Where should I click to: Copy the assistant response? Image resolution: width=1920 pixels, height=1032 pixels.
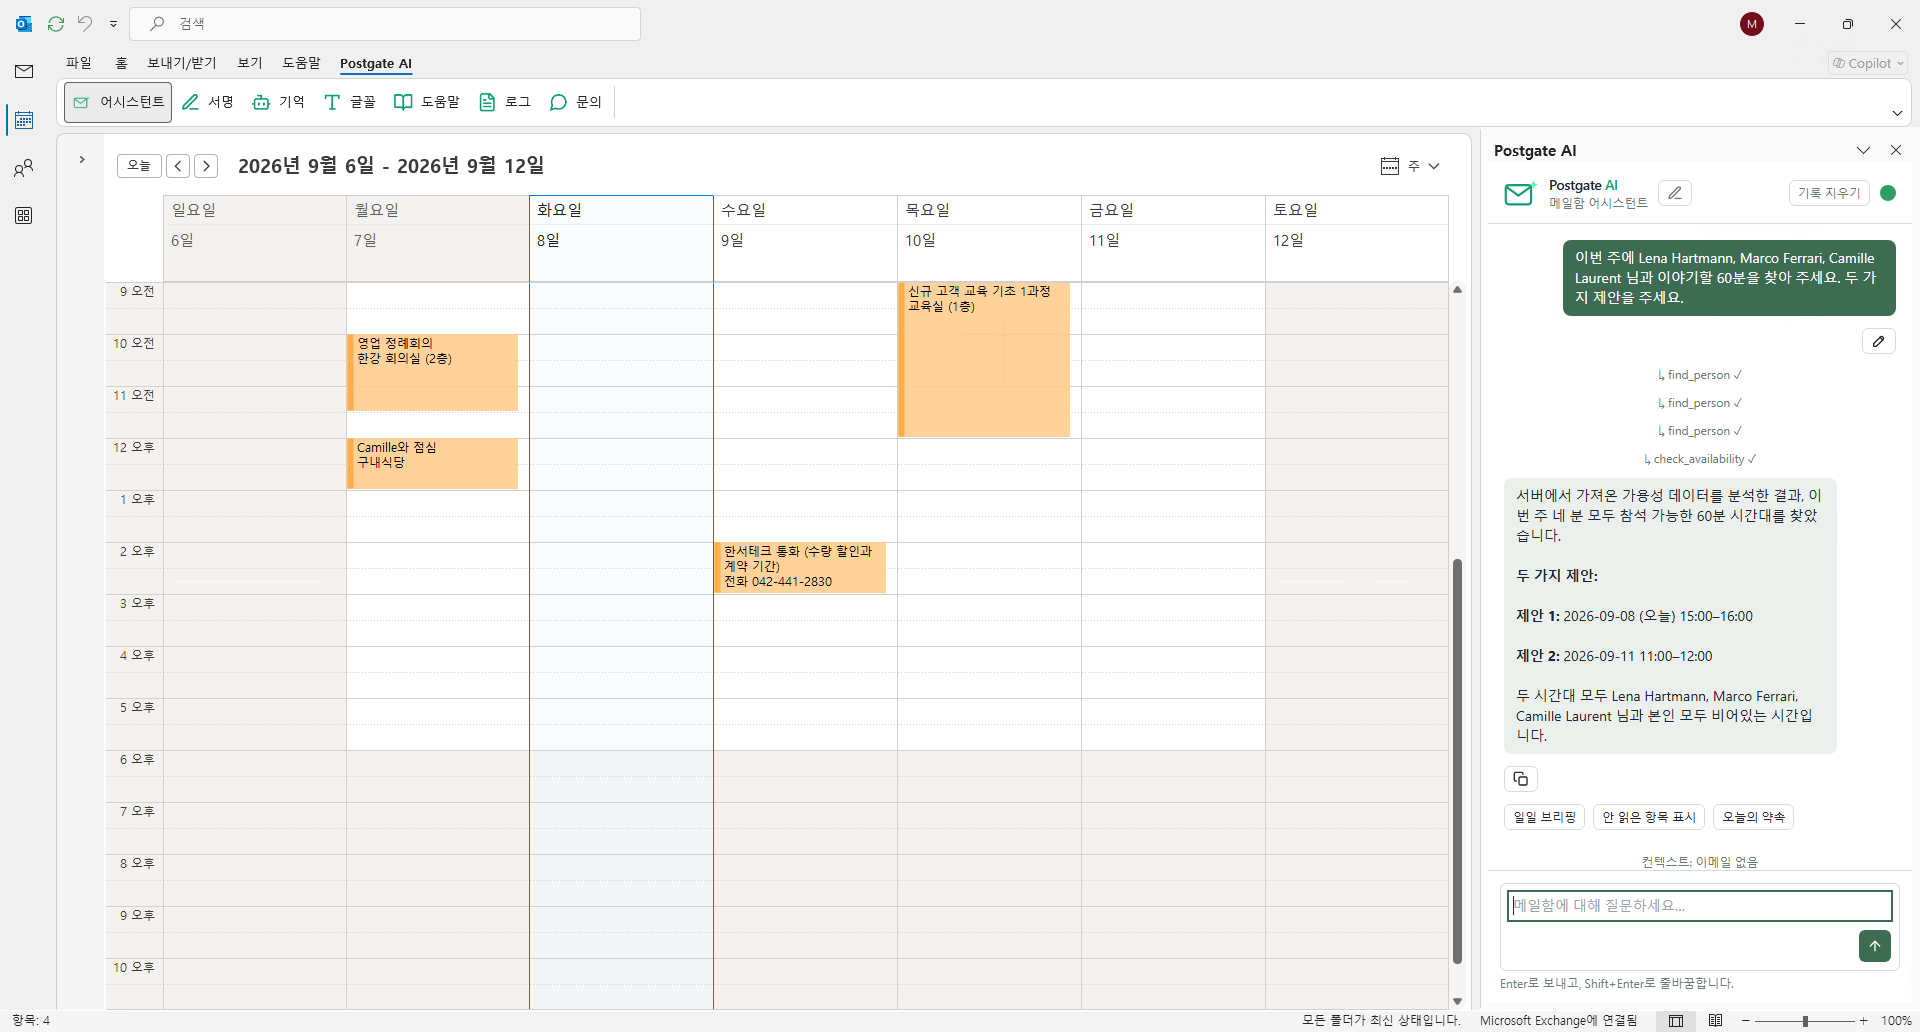1521,779
